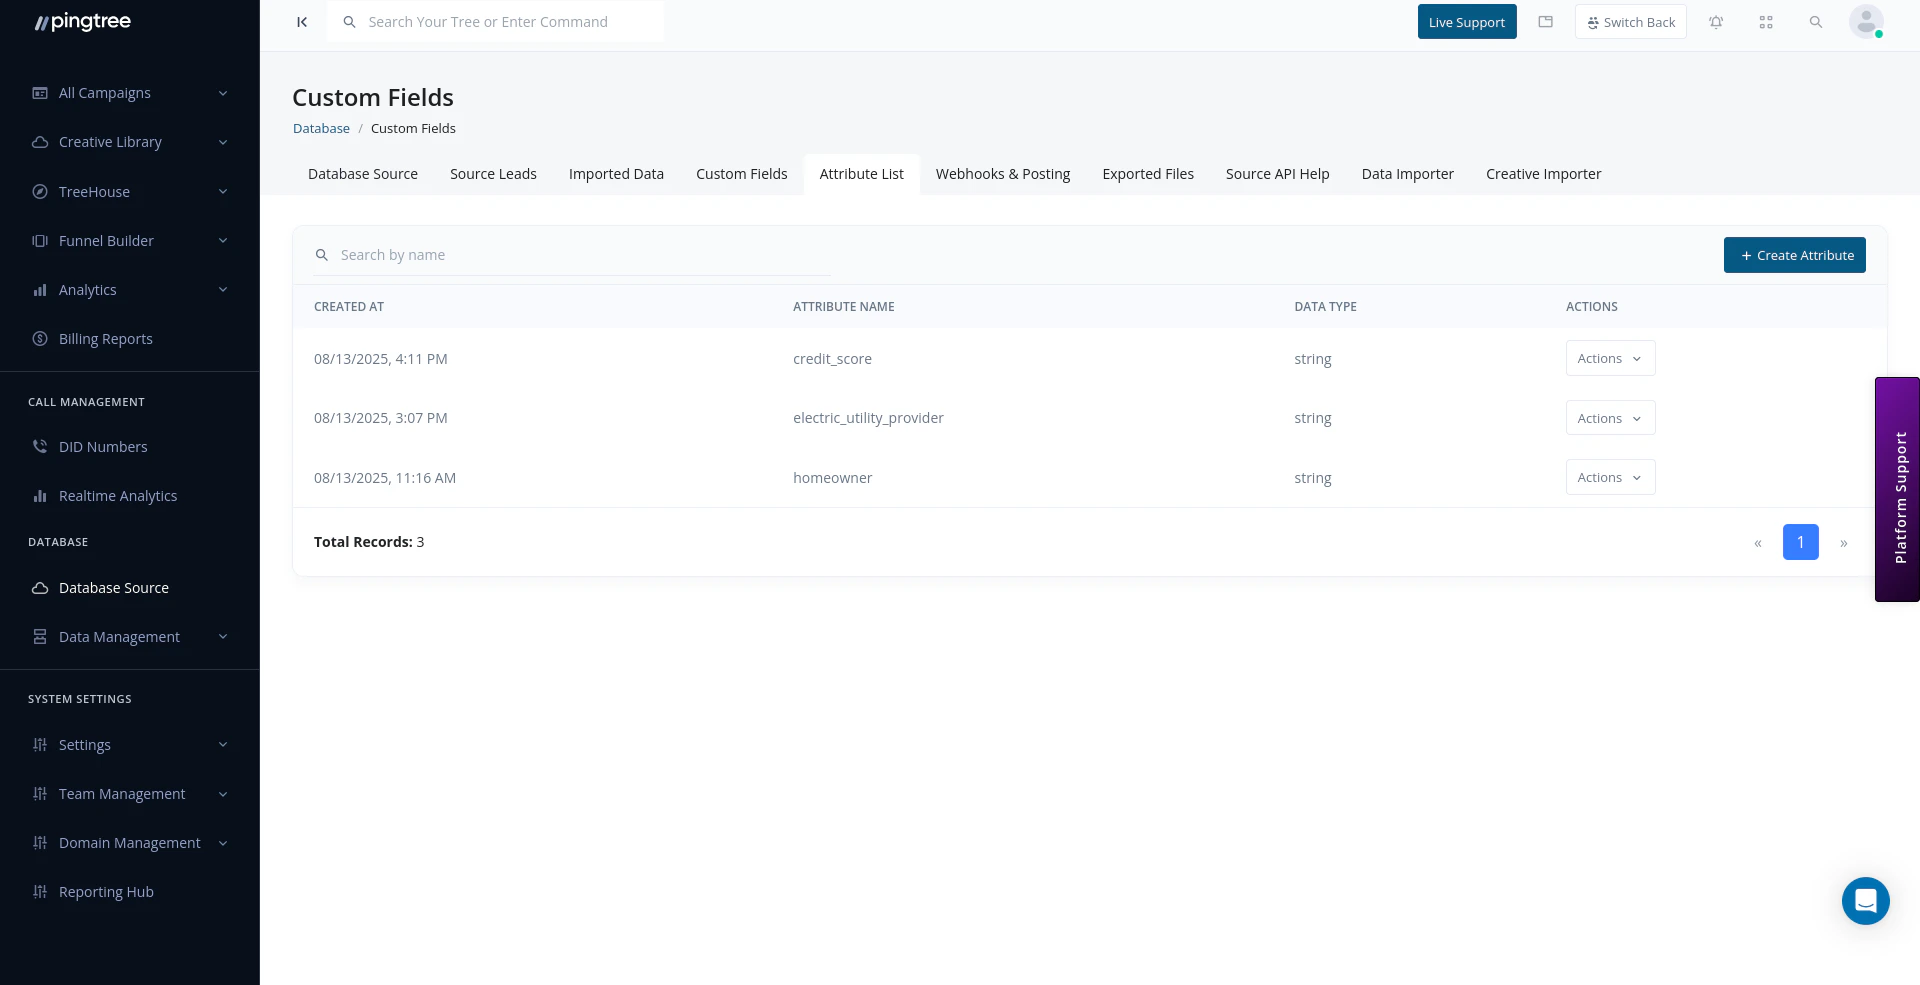Click the search magnifier in top bar

[x=1816, y=21]
